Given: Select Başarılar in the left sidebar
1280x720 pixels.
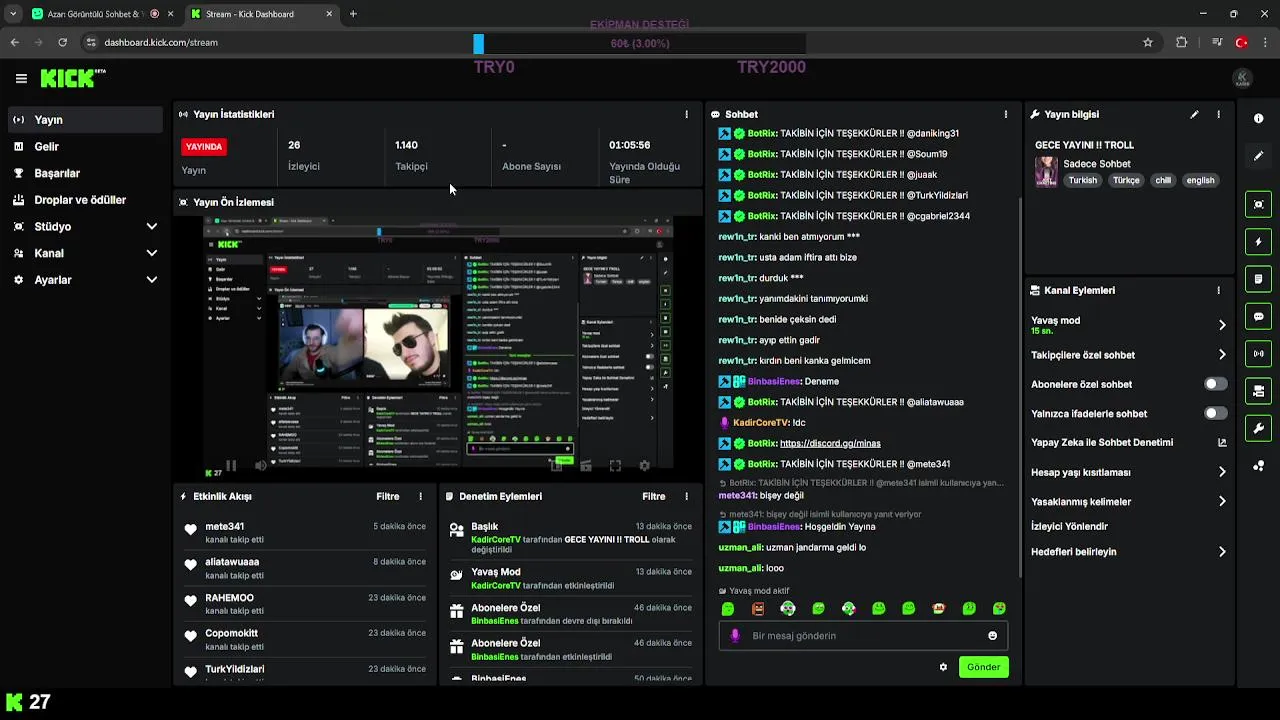Looking at the screenshot, I should click(85, 173).
